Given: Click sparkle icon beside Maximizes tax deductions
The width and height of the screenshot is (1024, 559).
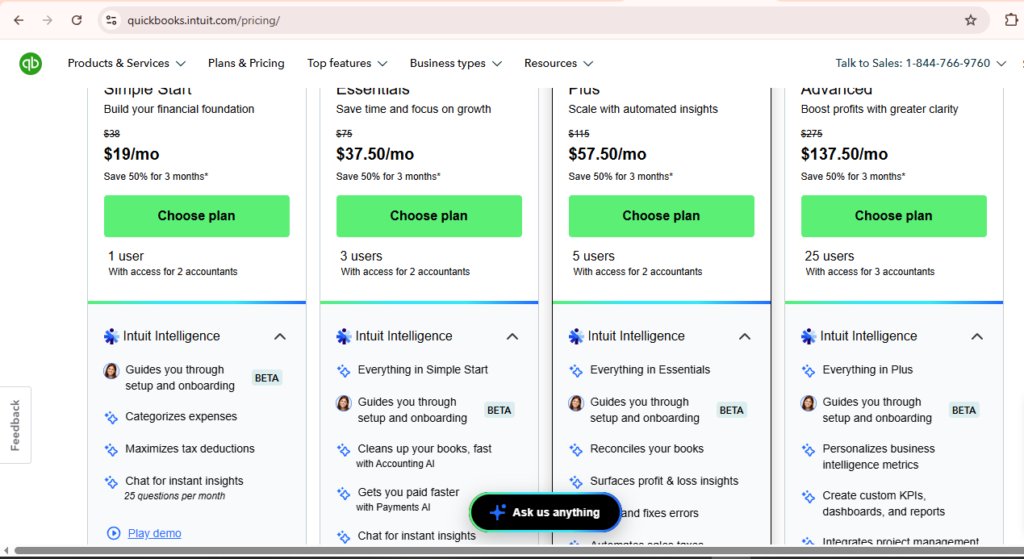Looking at the screenshot, I should [x=111, y=450].
